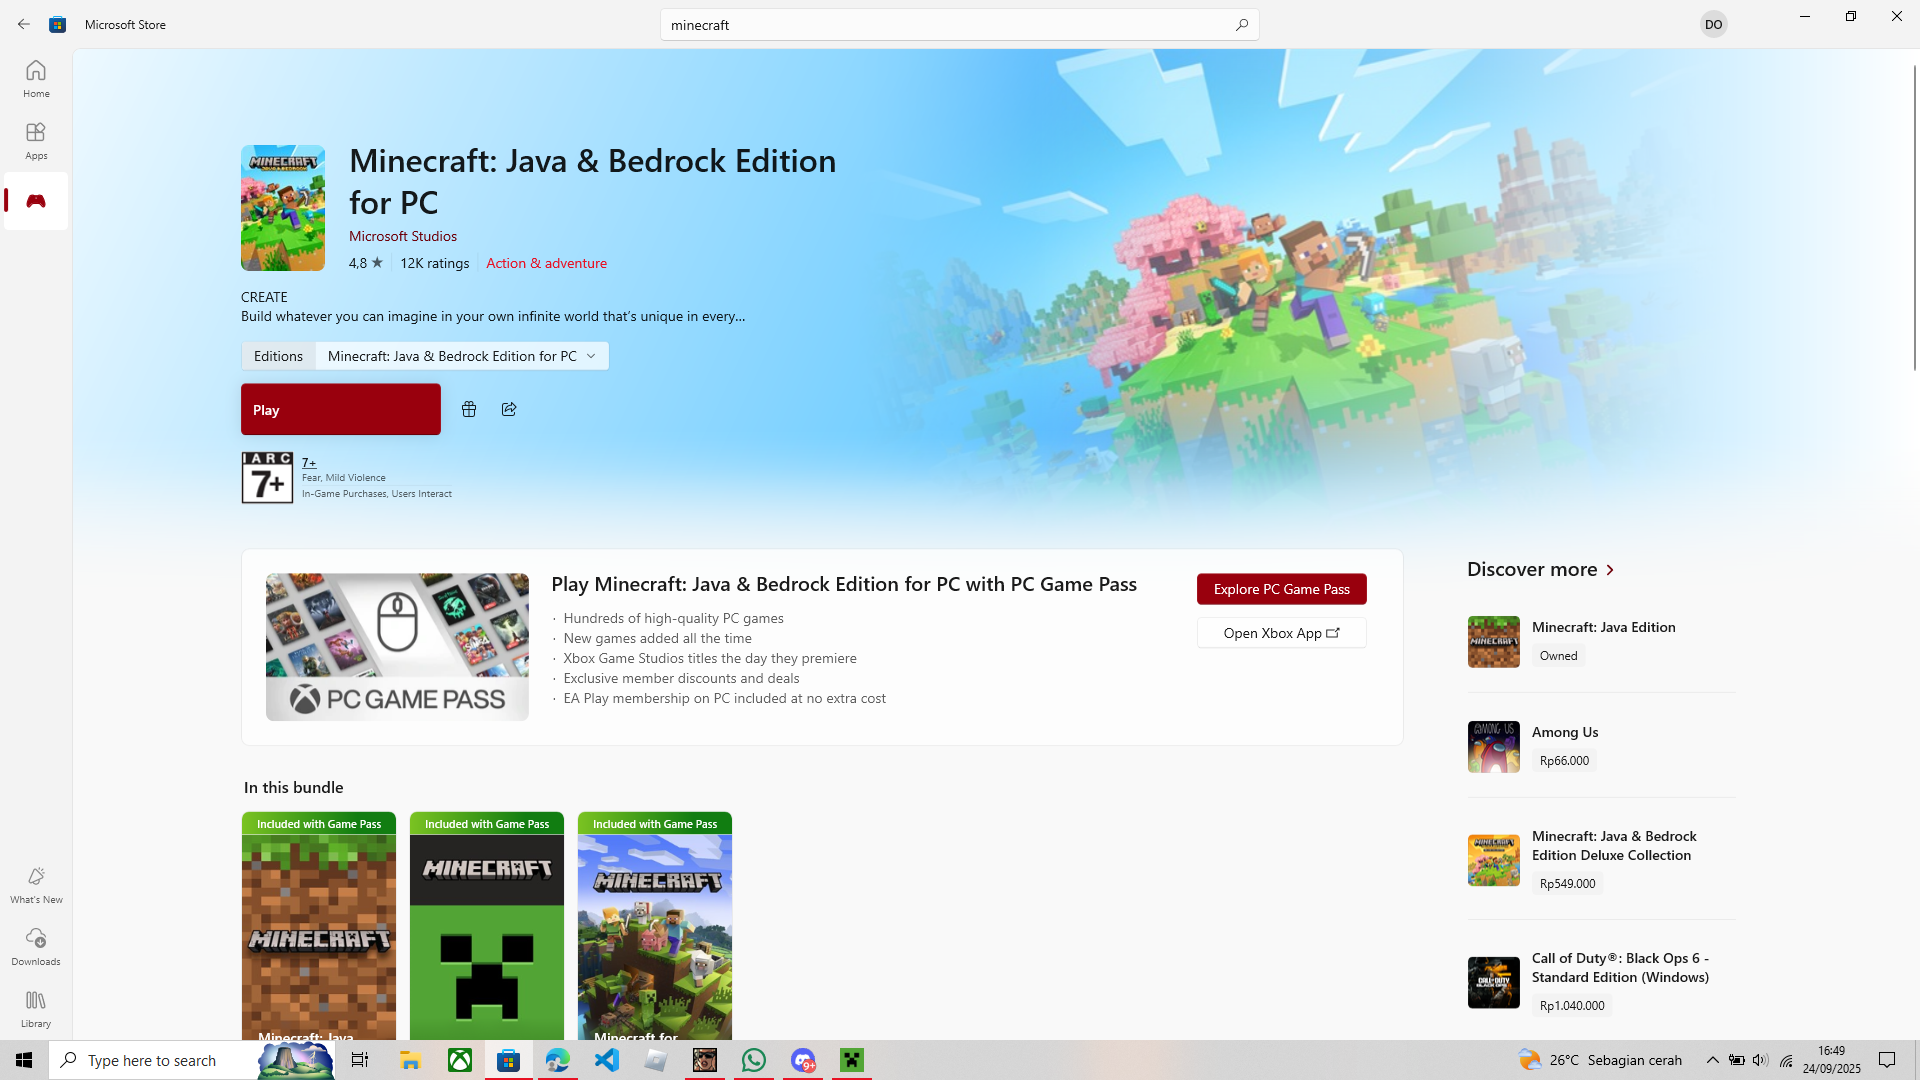Image resolution: width=1920 pixels, height=1080 pixels.
Task: Click Explore PC Game Pass button
Action: (x=1282, y=589)
